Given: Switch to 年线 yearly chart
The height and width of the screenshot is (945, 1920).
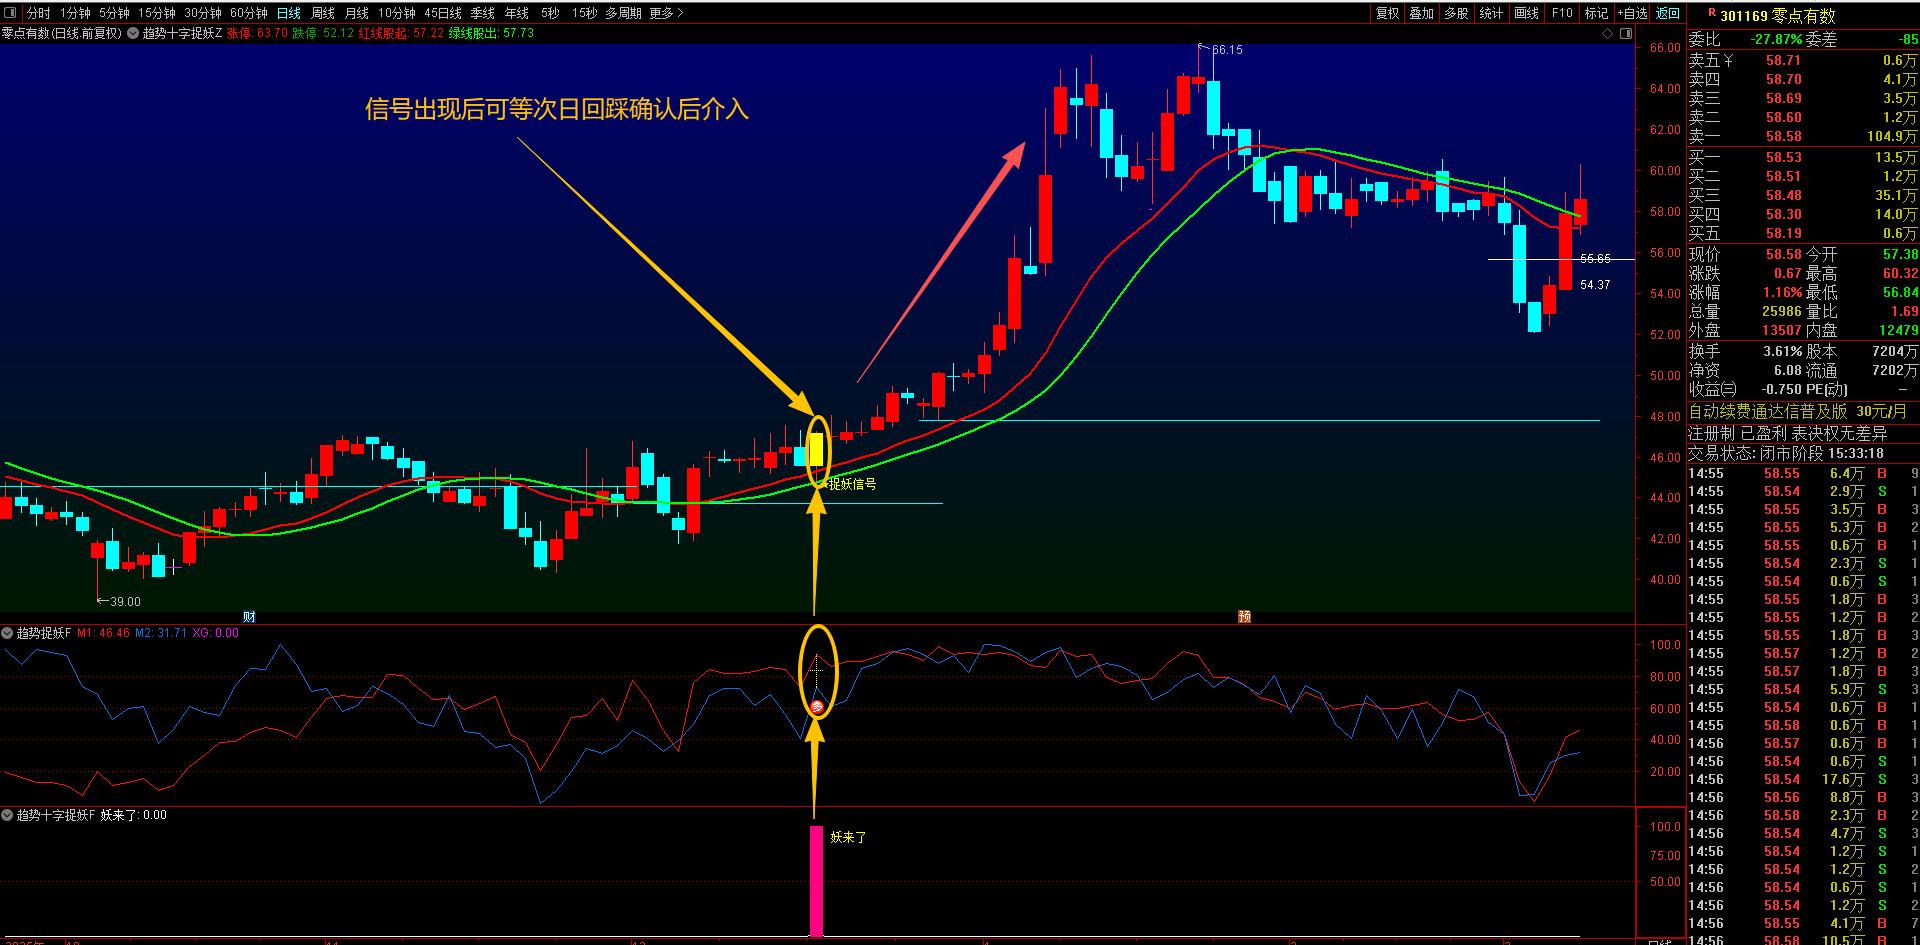Looking at the screenshot, I should point(517,13).
